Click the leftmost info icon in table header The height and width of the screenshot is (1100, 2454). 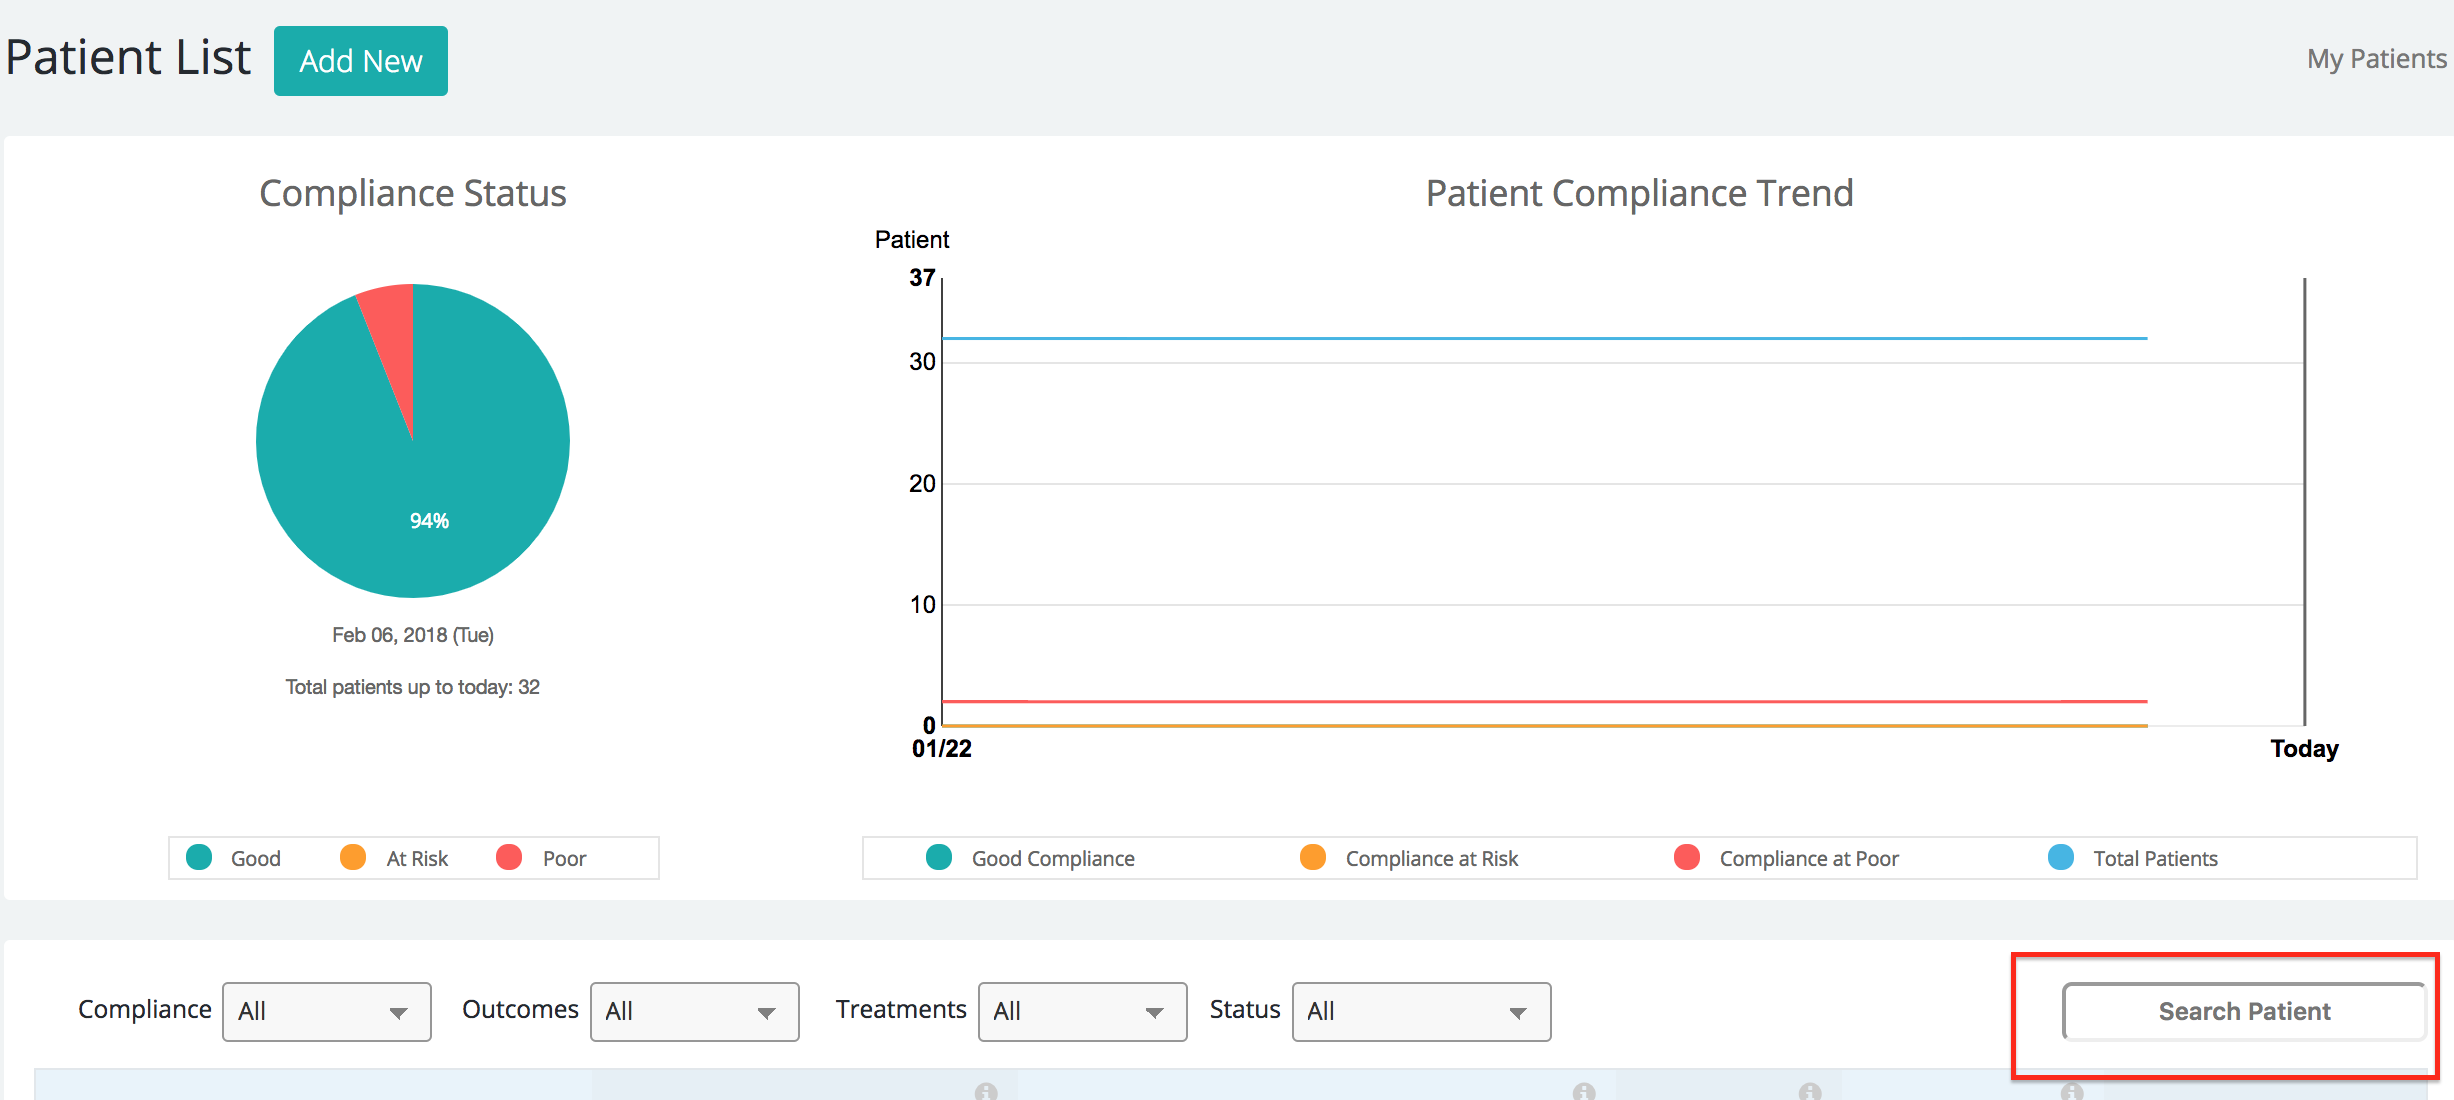(986, 1091)
